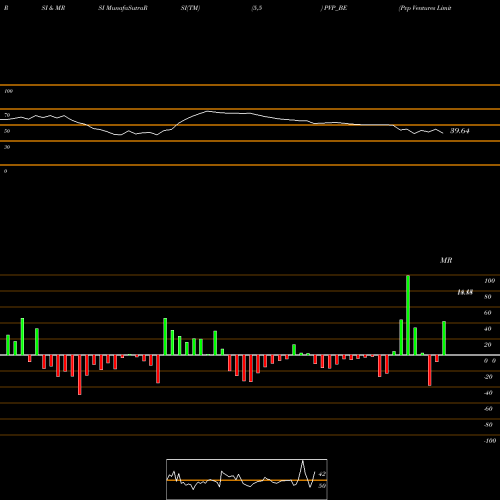Screen dimensions: 500x500
Task: Click the '42' value in mini chart
Action: [x=322, y=474]
